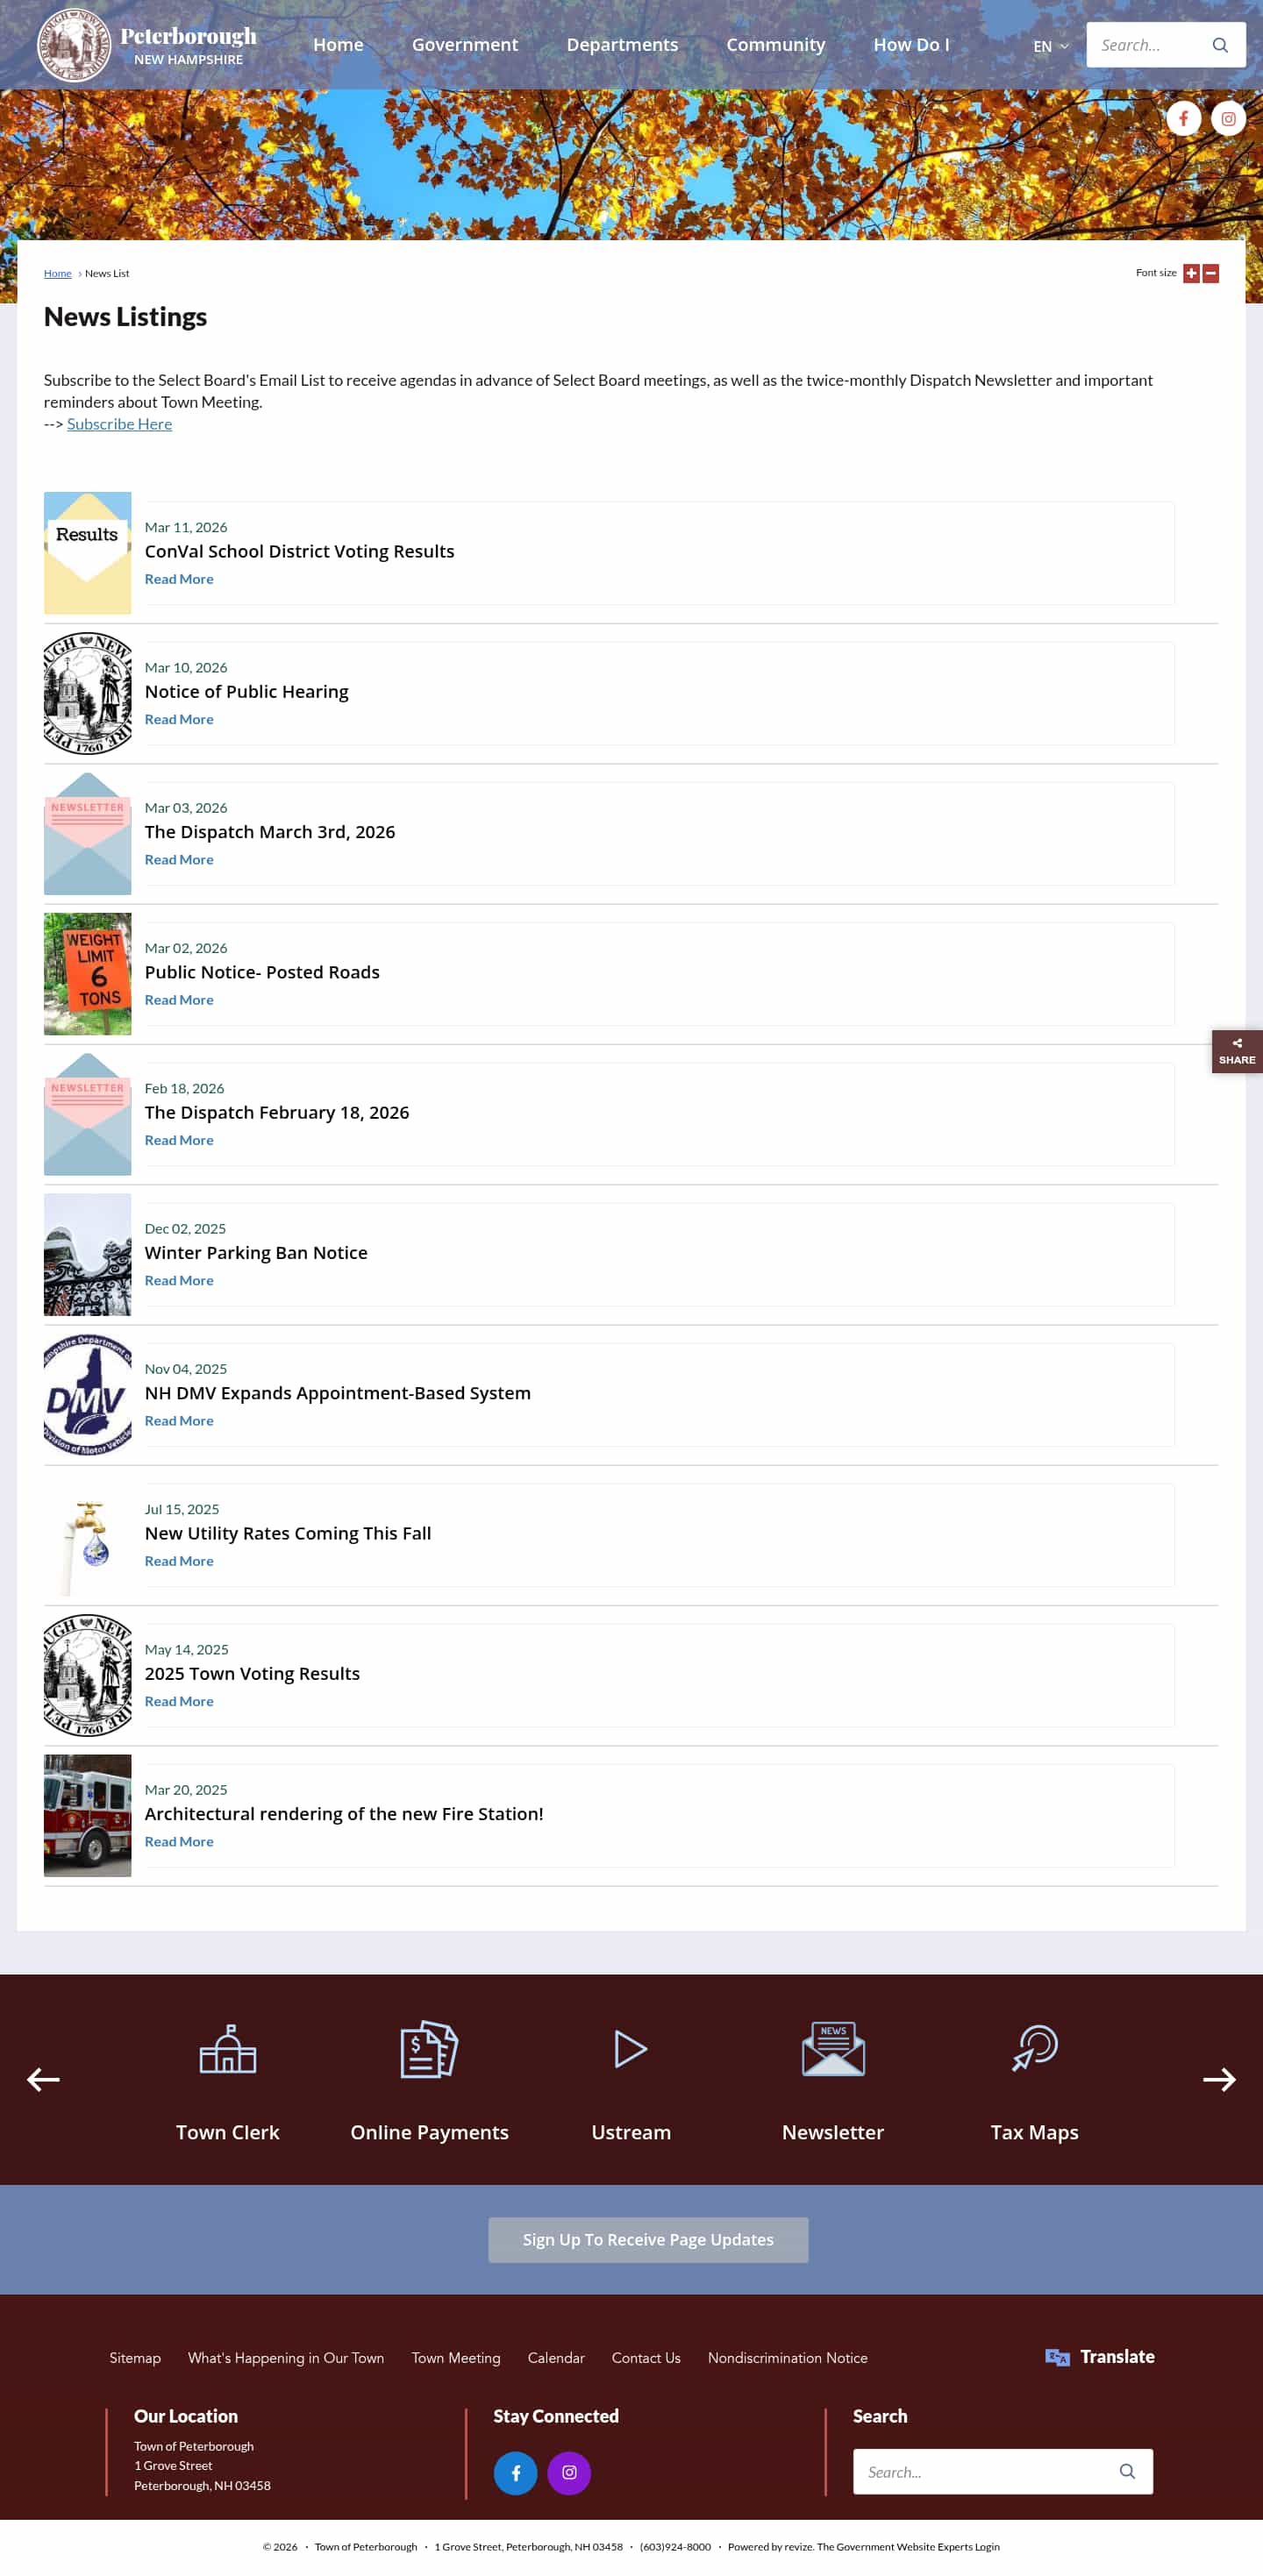Image resolution: width=1263 pixels, height=2576 pixels.
Task: Open the Departments menu
Action: [x=622, y=45]
